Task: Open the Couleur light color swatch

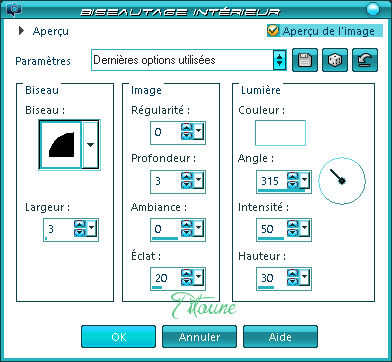Action: [x=280, y=133]
